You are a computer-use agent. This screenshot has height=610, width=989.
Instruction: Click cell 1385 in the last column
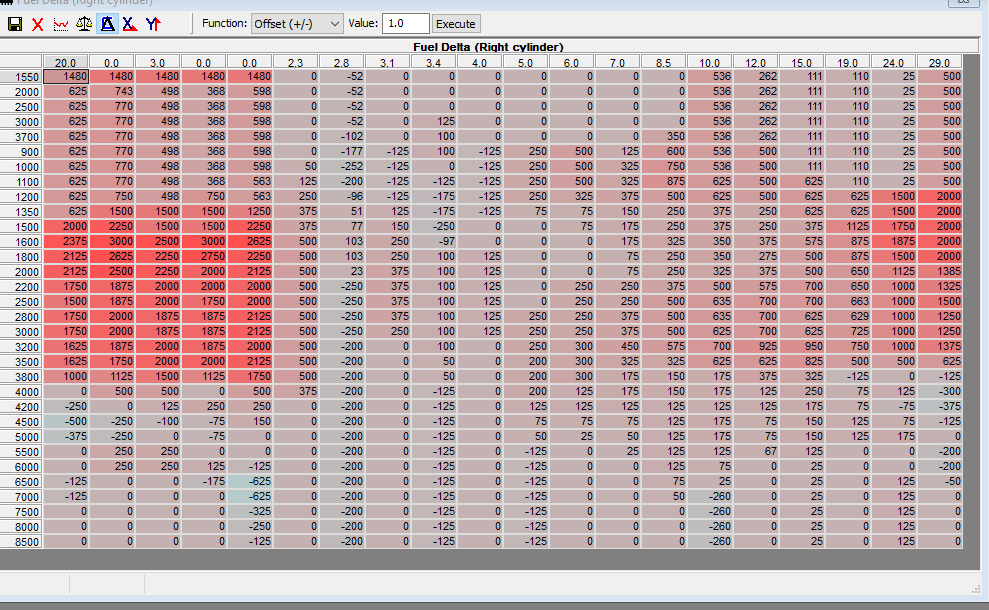coord(940,271)
